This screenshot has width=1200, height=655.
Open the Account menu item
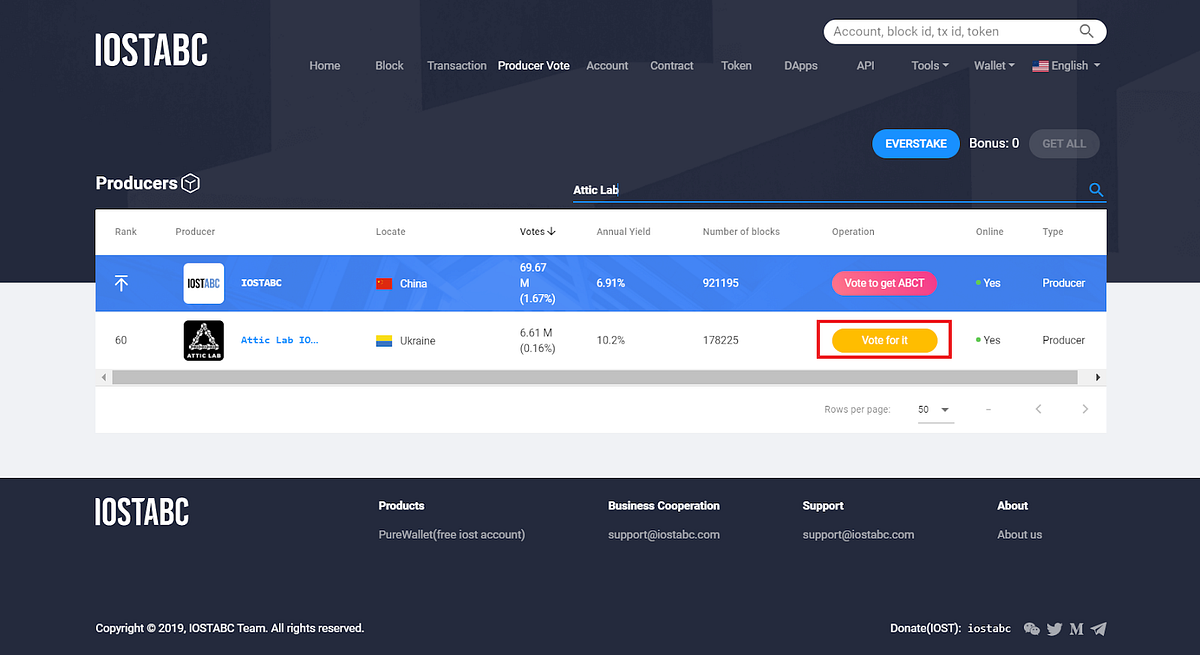(607, 66)
